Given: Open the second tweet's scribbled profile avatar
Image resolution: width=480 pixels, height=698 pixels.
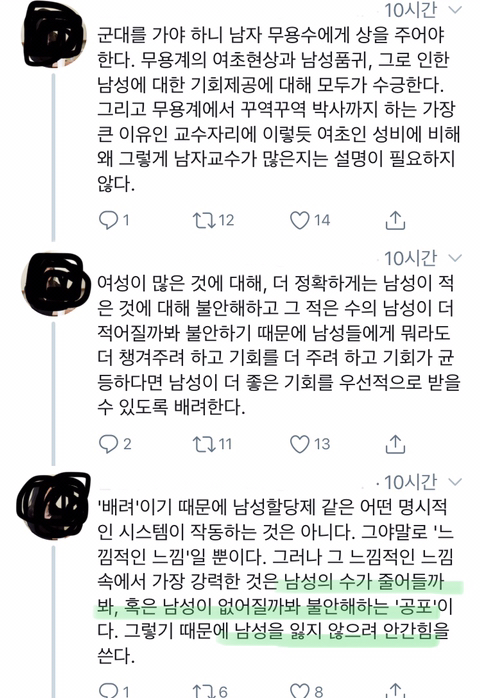Looking at the screenshot, I should tap(54, 283).
